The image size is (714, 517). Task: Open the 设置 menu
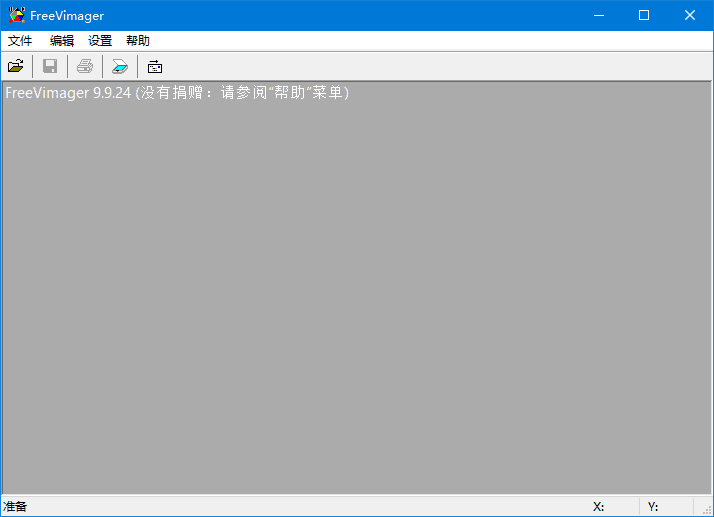click(x=100, y=41)
